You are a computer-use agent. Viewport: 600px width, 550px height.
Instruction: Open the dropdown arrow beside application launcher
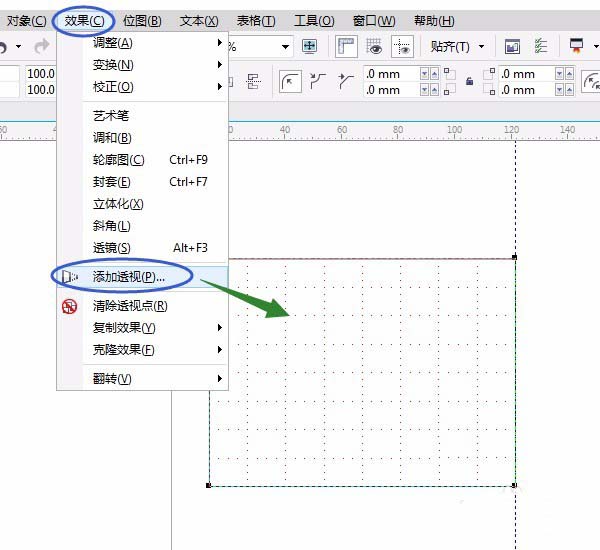pos(596,46)
